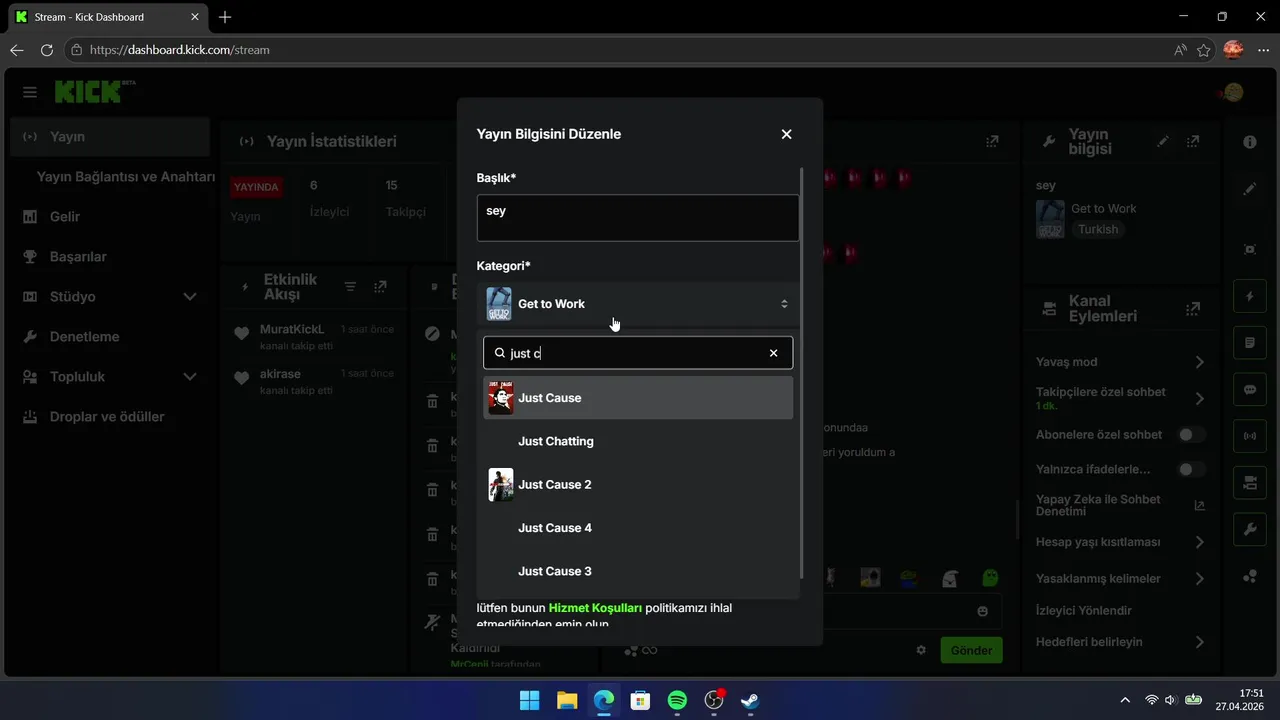The image size is (1280, 720).
Task: Pop out the Etkinlik Akışı panel
Action: (x=380, y=287)
